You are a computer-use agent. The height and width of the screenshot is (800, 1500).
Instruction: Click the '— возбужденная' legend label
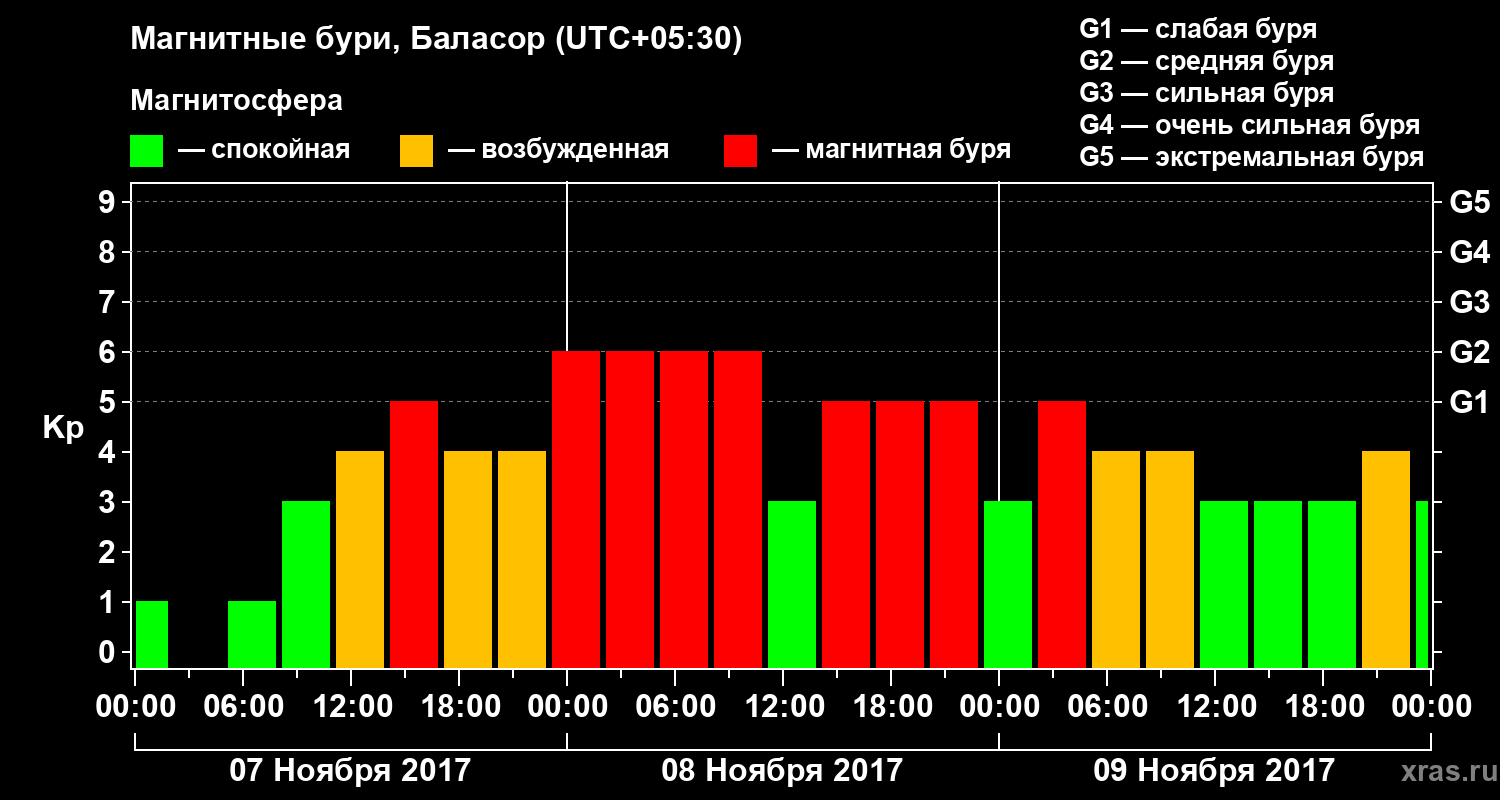click(x=558, y=151)
